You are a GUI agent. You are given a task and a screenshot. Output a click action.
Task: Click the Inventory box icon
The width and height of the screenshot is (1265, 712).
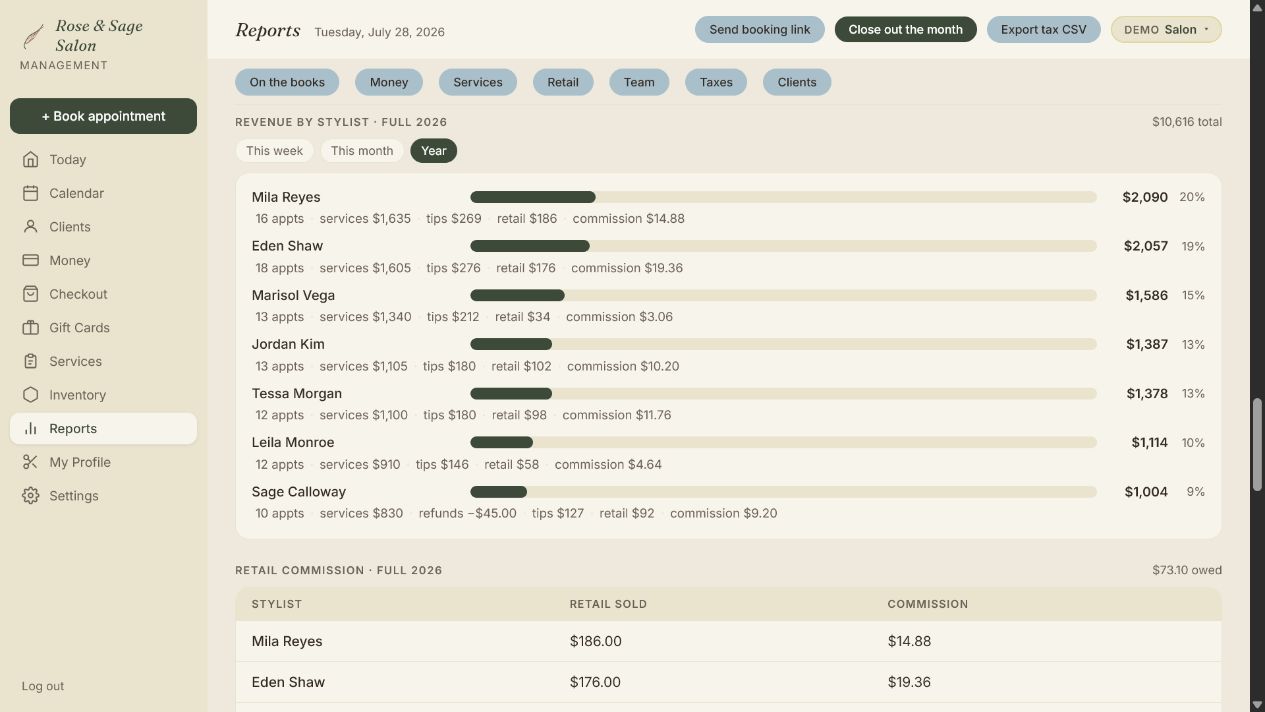point(31,395)
